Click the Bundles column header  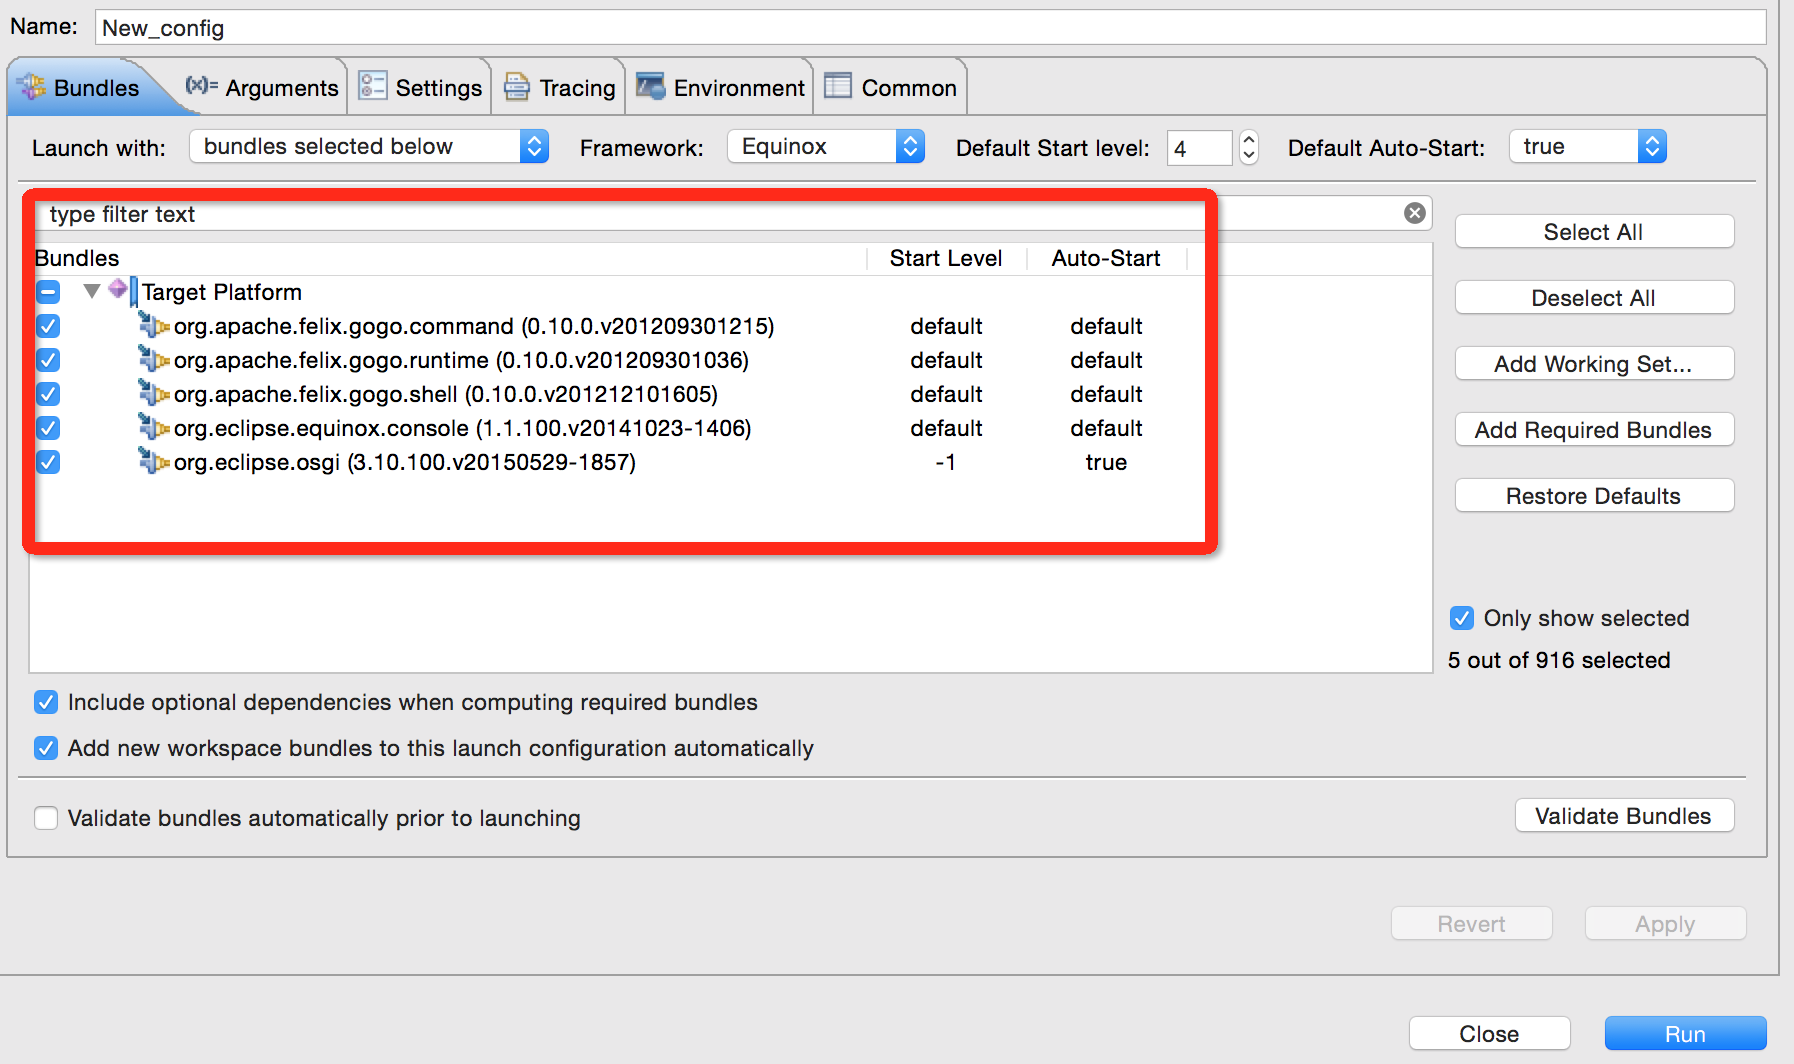pyautogui.click(x=450, y=259)
